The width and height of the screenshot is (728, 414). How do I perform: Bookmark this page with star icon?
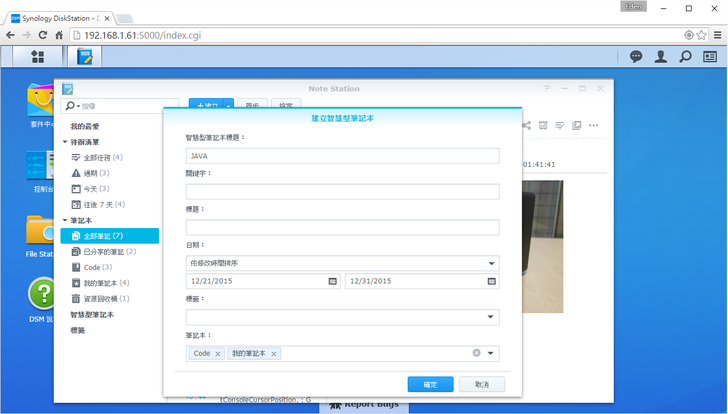coord(702,35)
